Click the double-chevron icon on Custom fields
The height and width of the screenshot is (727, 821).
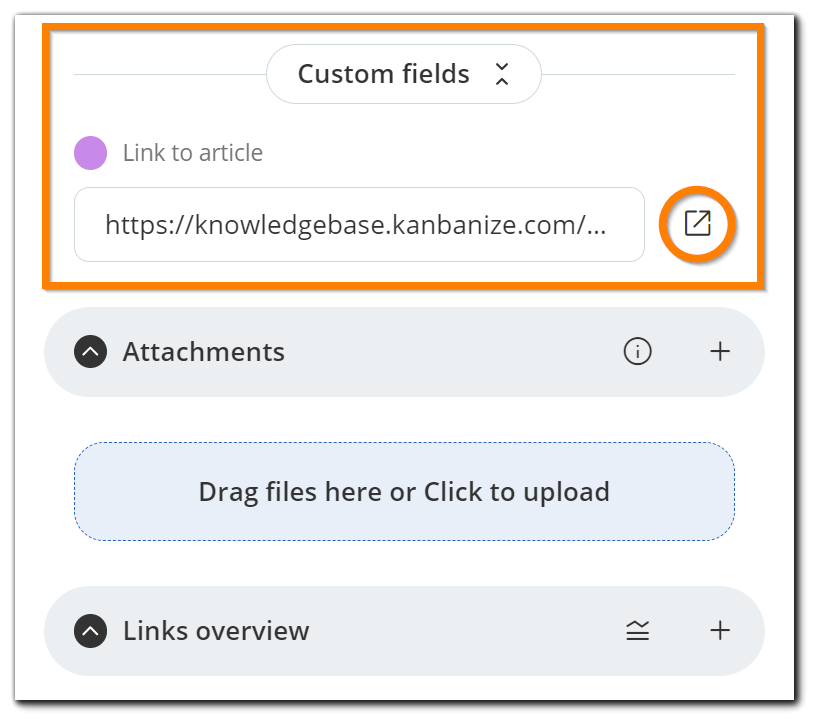[502, 73]
